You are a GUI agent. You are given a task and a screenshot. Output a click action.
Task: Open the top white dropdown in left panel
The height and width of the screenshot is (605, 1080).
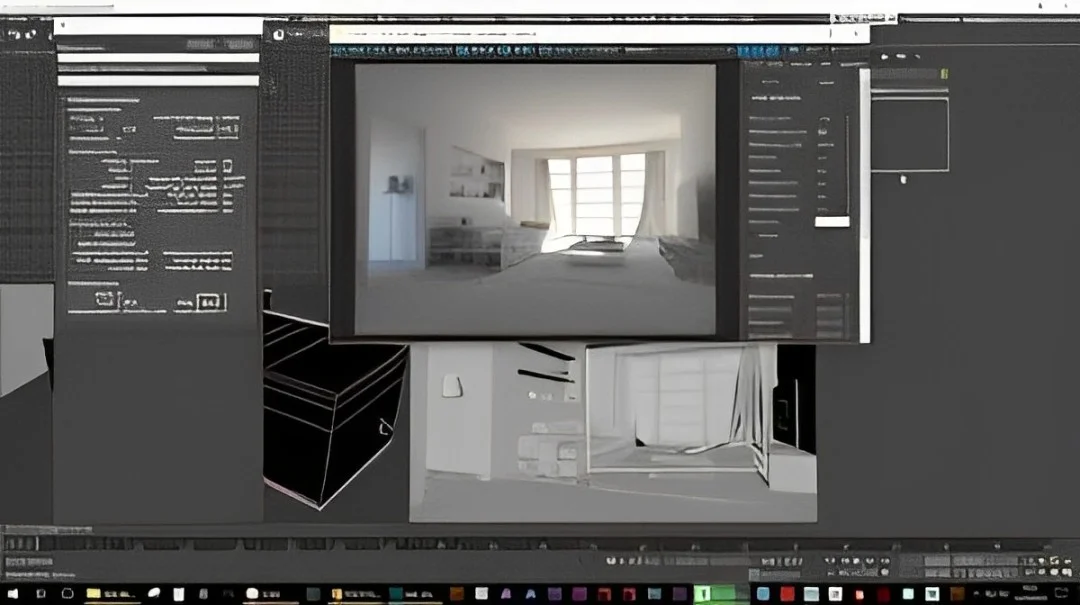(x=157, y=27)
